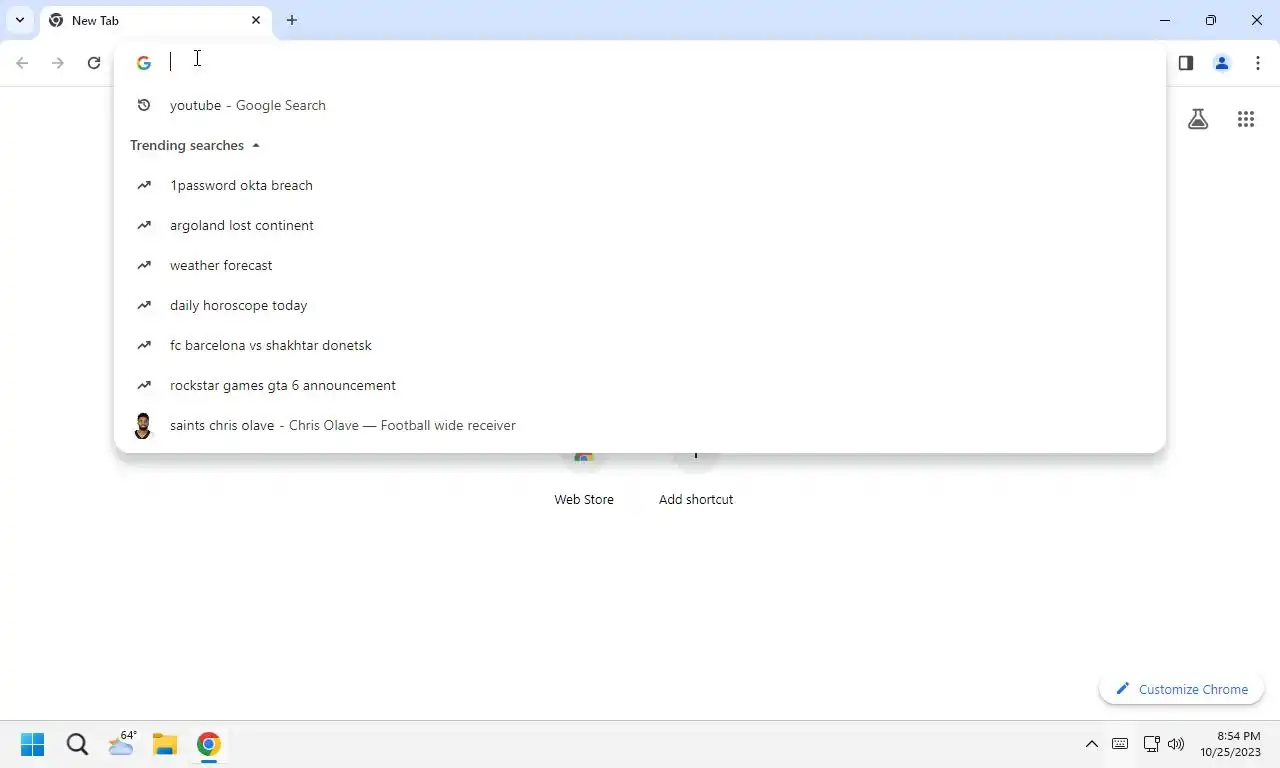This screenshot has height=768, width=1280.
Task: Click the touch keyboard tray icon
Action: (x=1120, y=744)
